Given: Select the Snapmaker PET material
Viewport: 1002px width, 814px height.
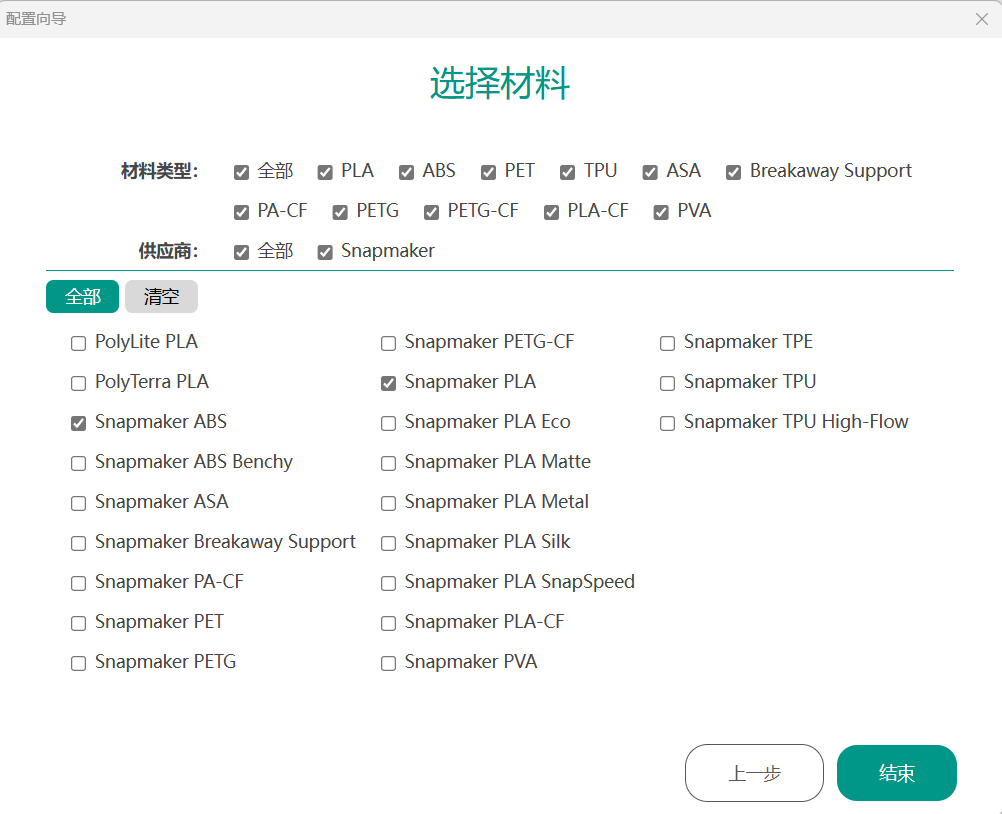Looking at the screenshot, I should (79, 623).
